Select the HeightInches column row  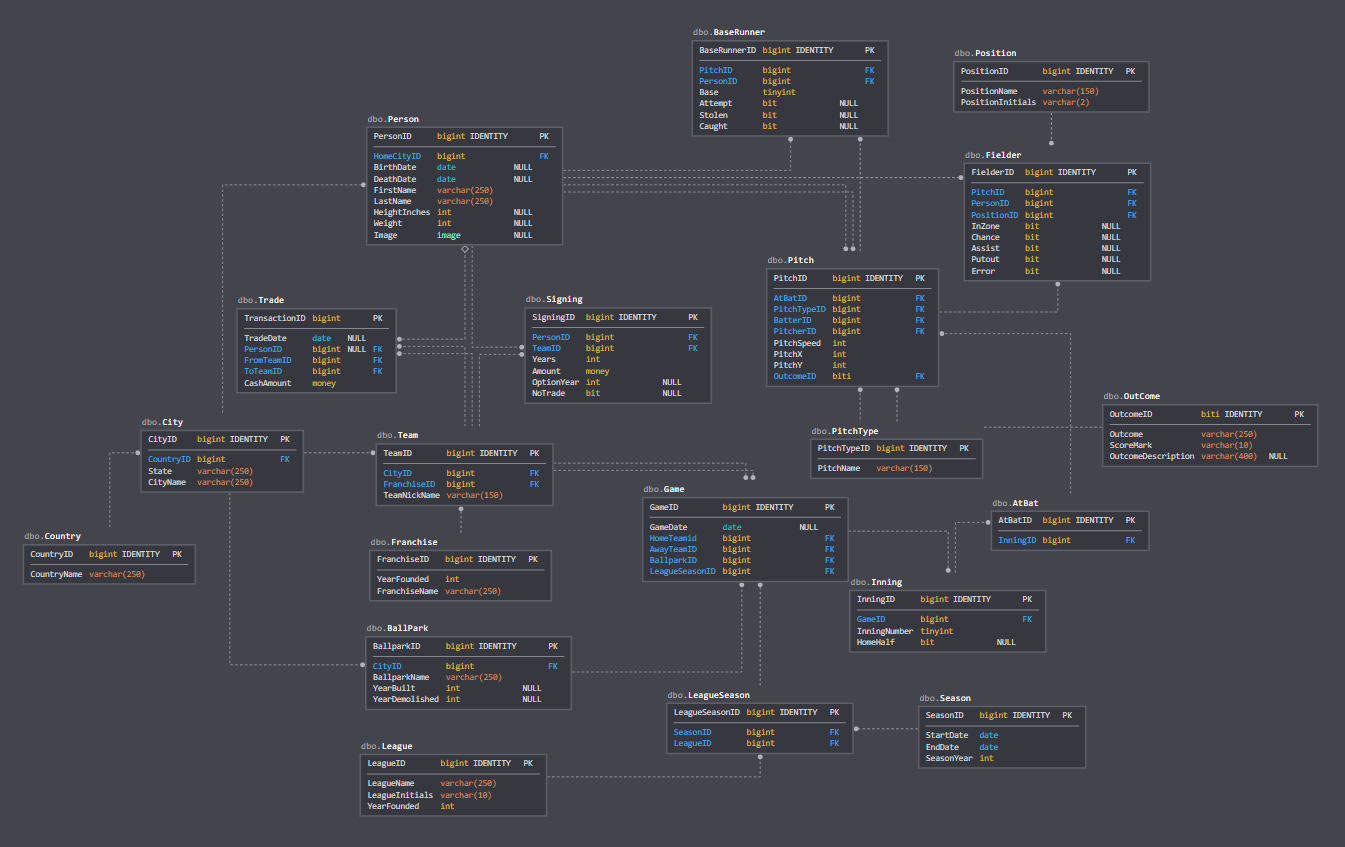464,212
